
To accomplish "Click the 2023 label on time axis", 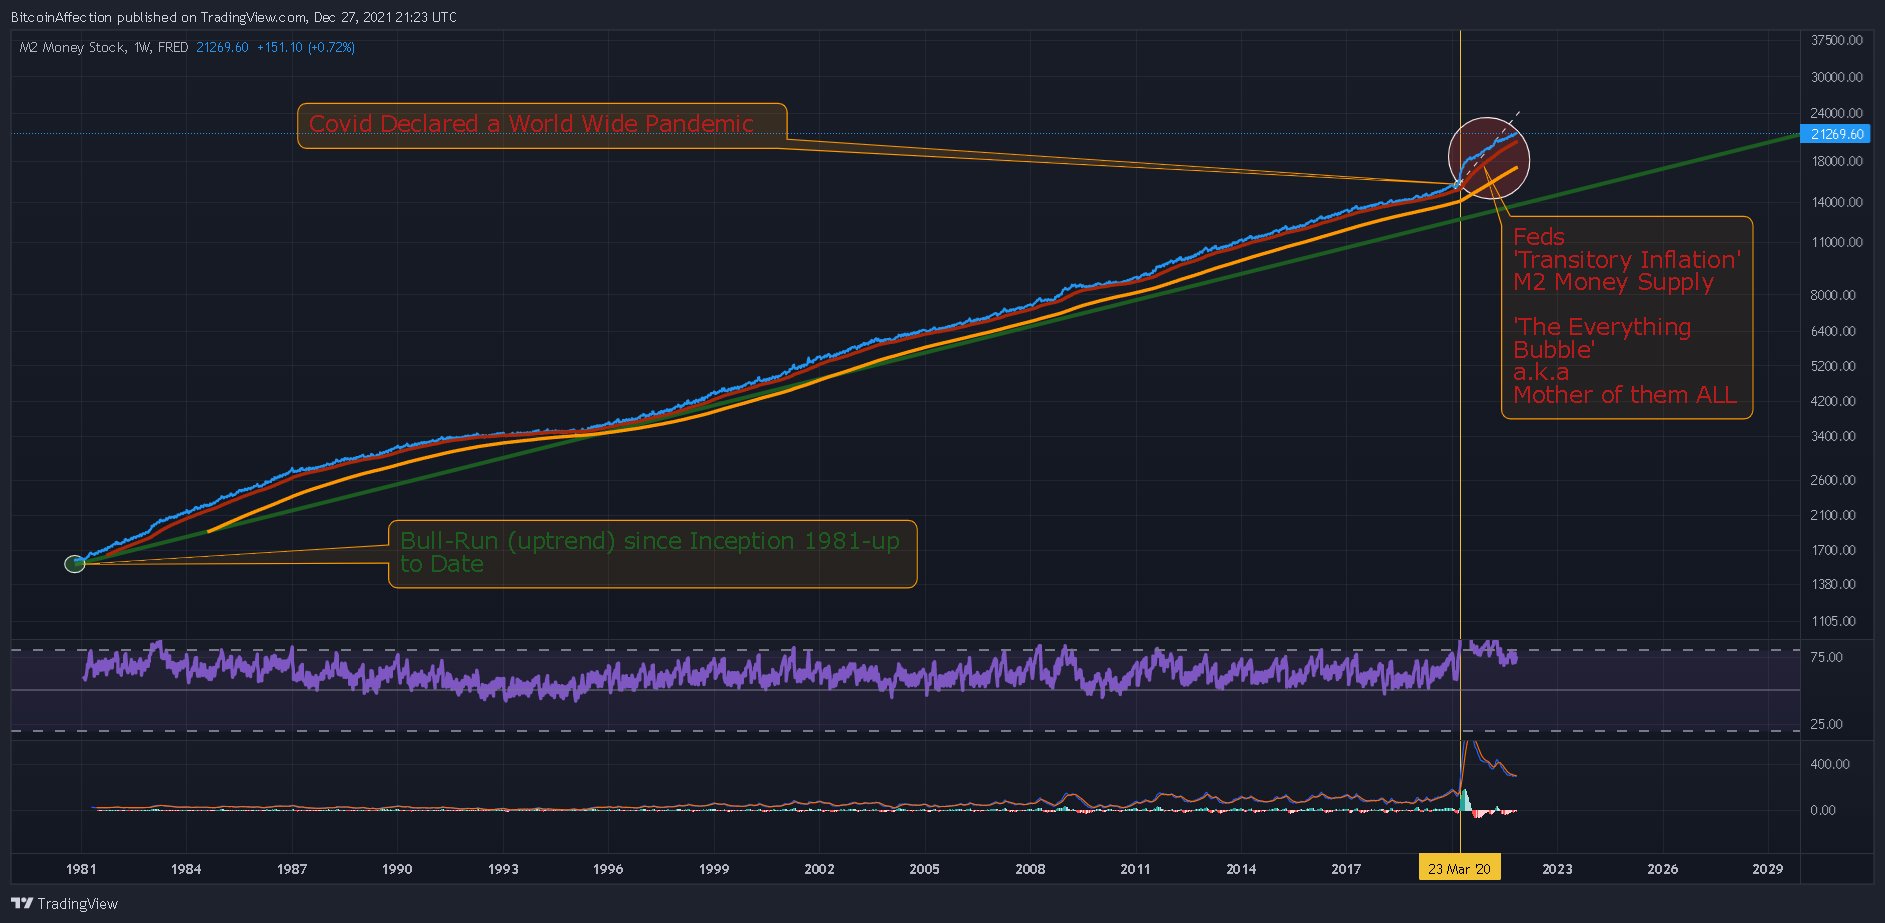I will coord(1557,868).
